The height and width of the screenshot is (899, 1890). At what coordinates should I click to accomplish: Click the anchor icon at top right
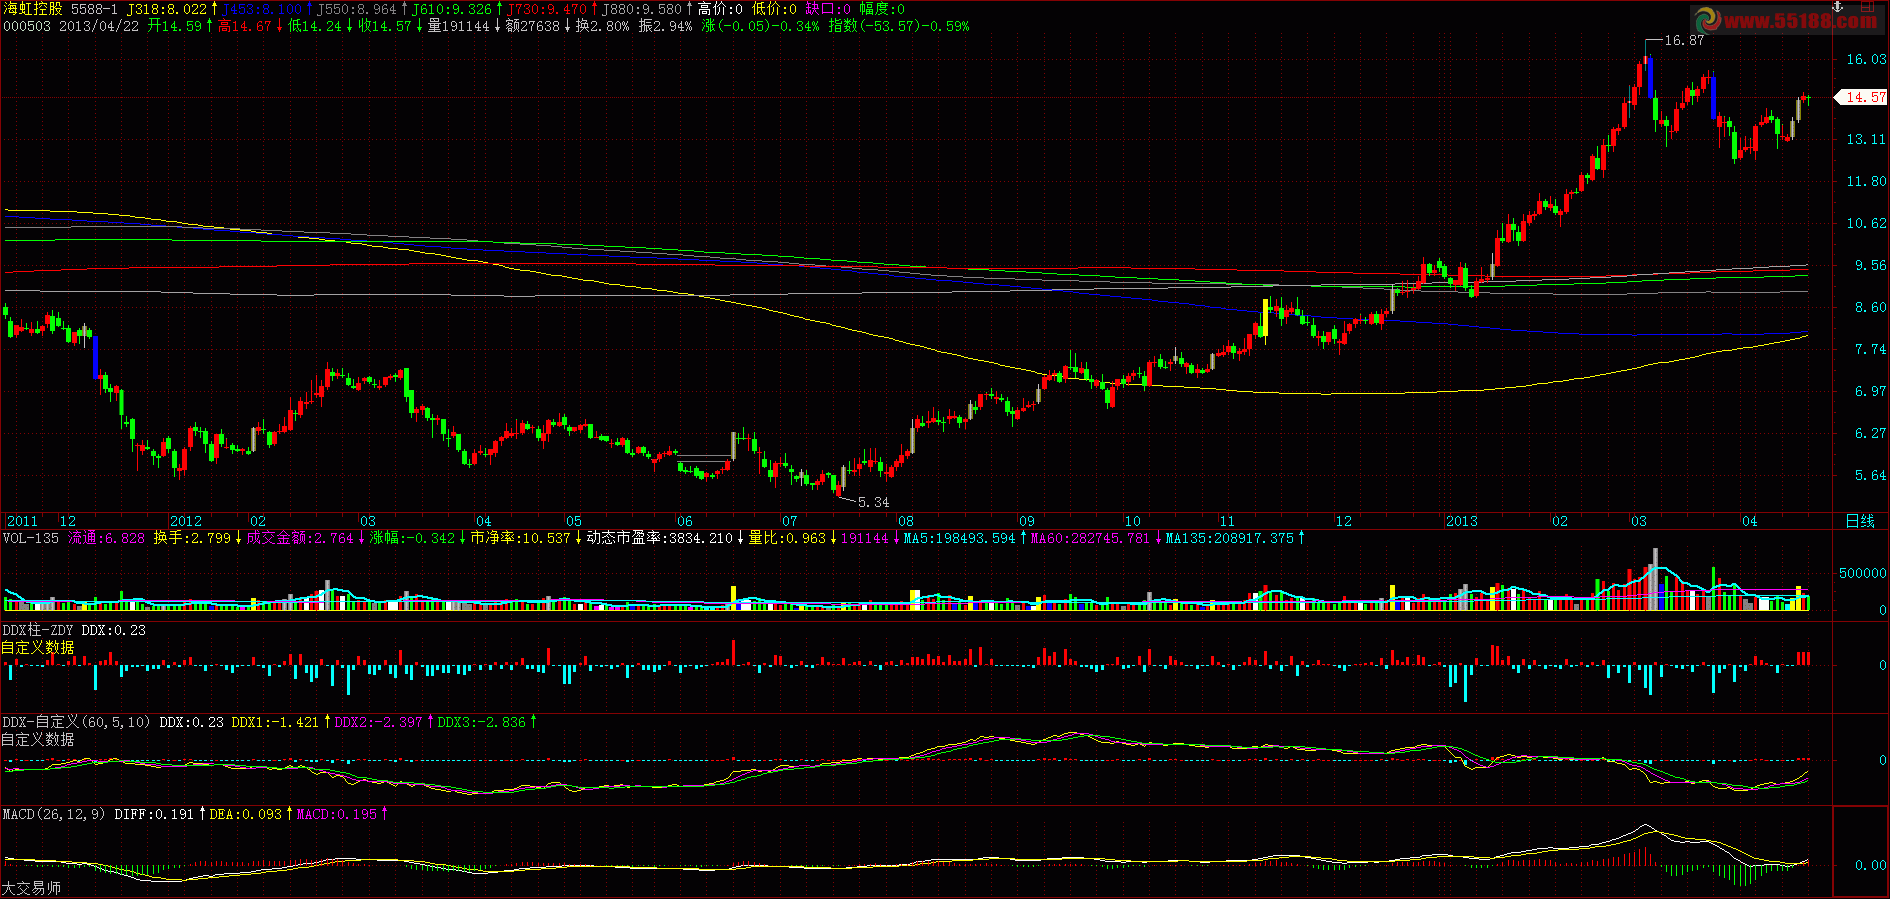tap(1837, 7)
